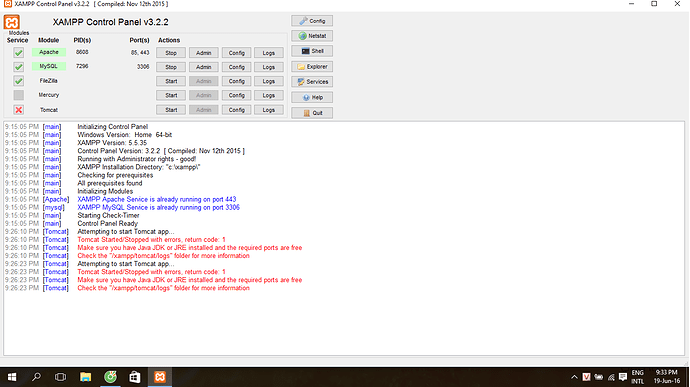
Task: Toggle the FileZilla service checkbox
Action: pos(18,81)
